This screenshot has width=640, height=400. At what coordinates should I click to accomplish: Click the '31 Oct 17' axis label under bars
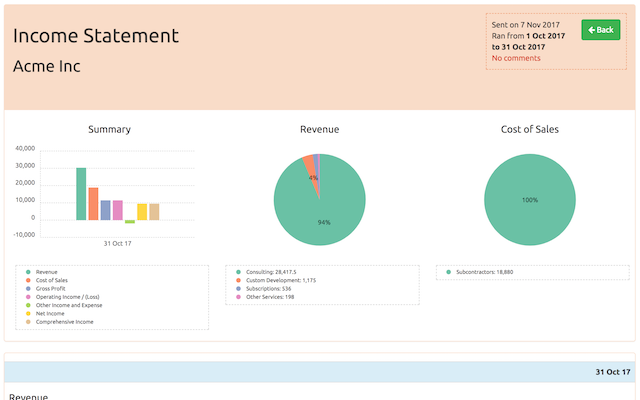pyautogui.click(x=118, y=243)
